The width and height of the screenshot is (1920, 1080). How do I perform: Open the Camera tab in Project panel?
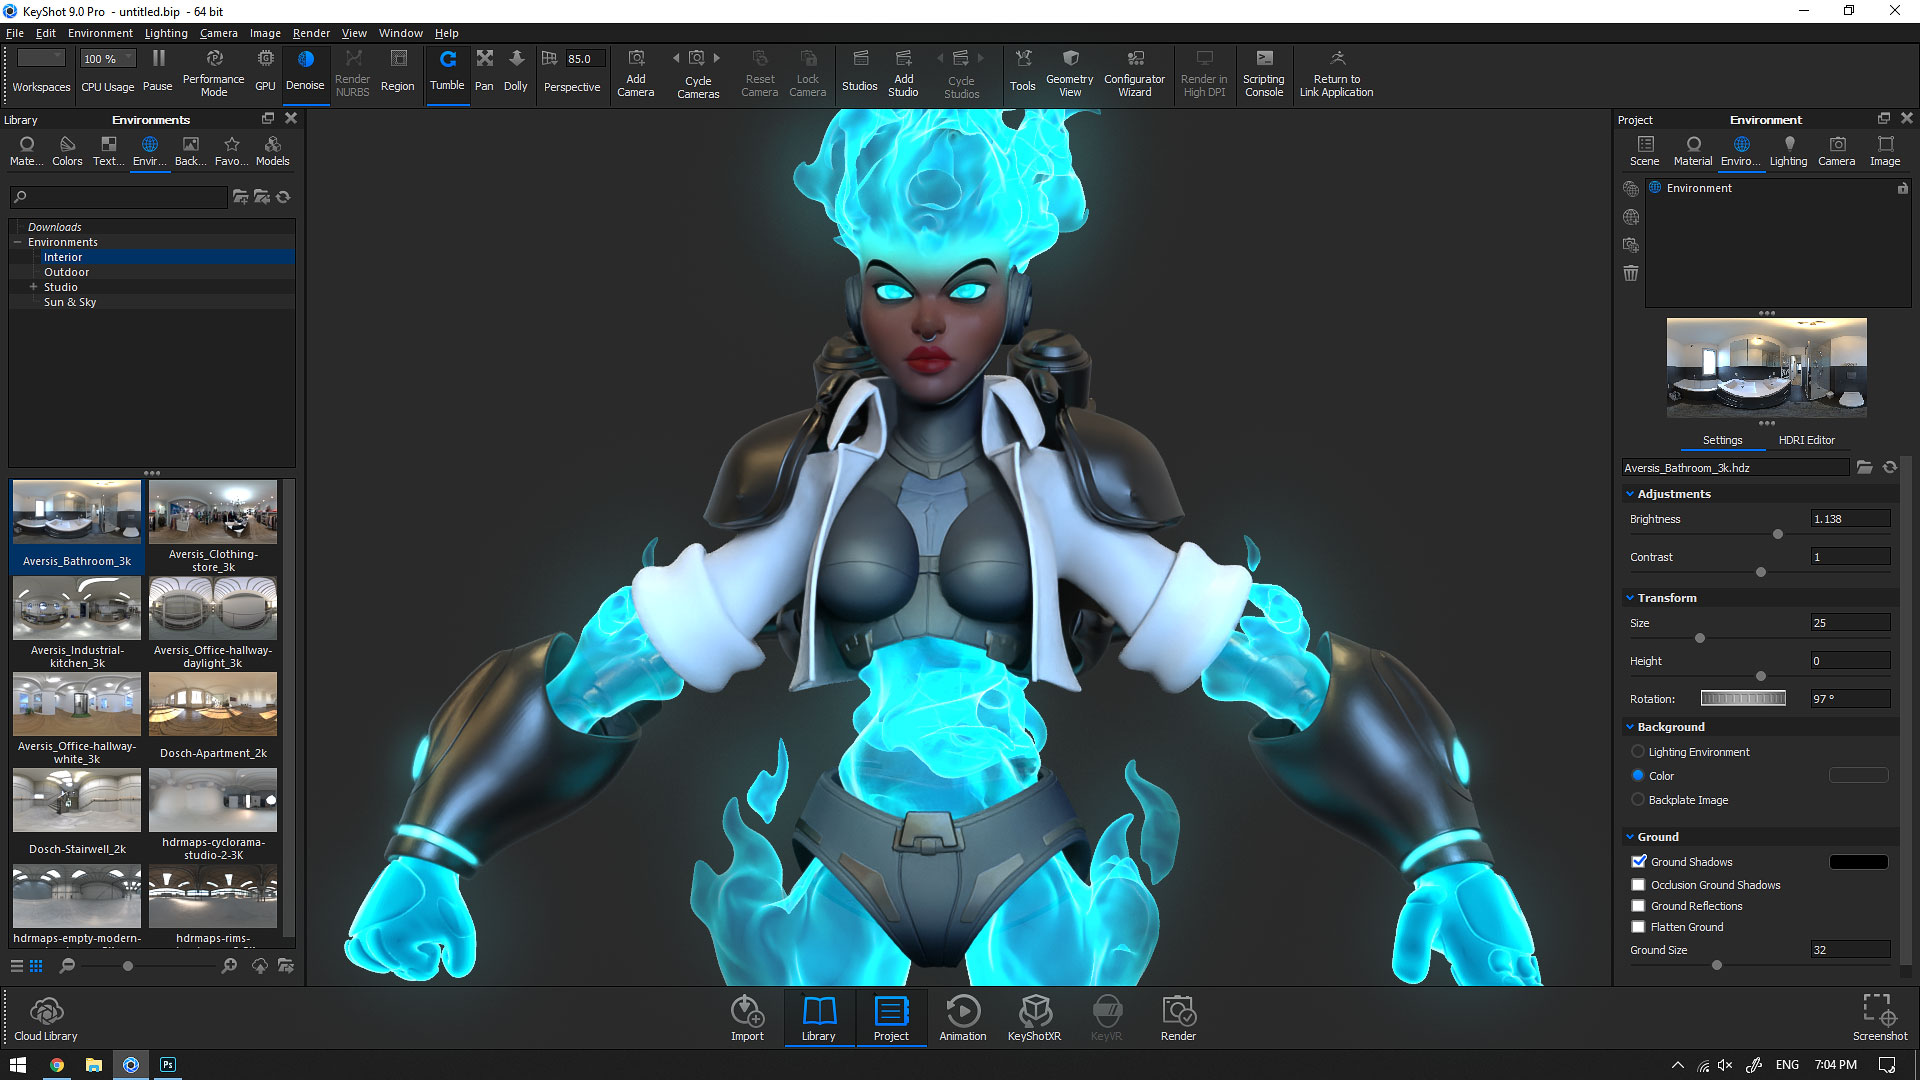tap(1837, 151)
